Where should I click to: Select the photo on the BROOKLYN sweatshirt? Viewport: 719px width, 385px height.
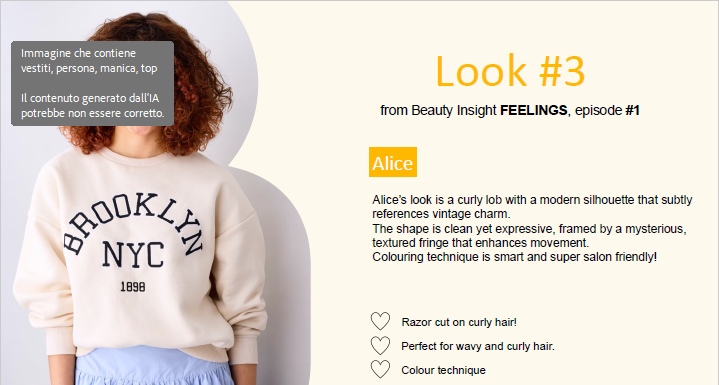pos(156,193)
